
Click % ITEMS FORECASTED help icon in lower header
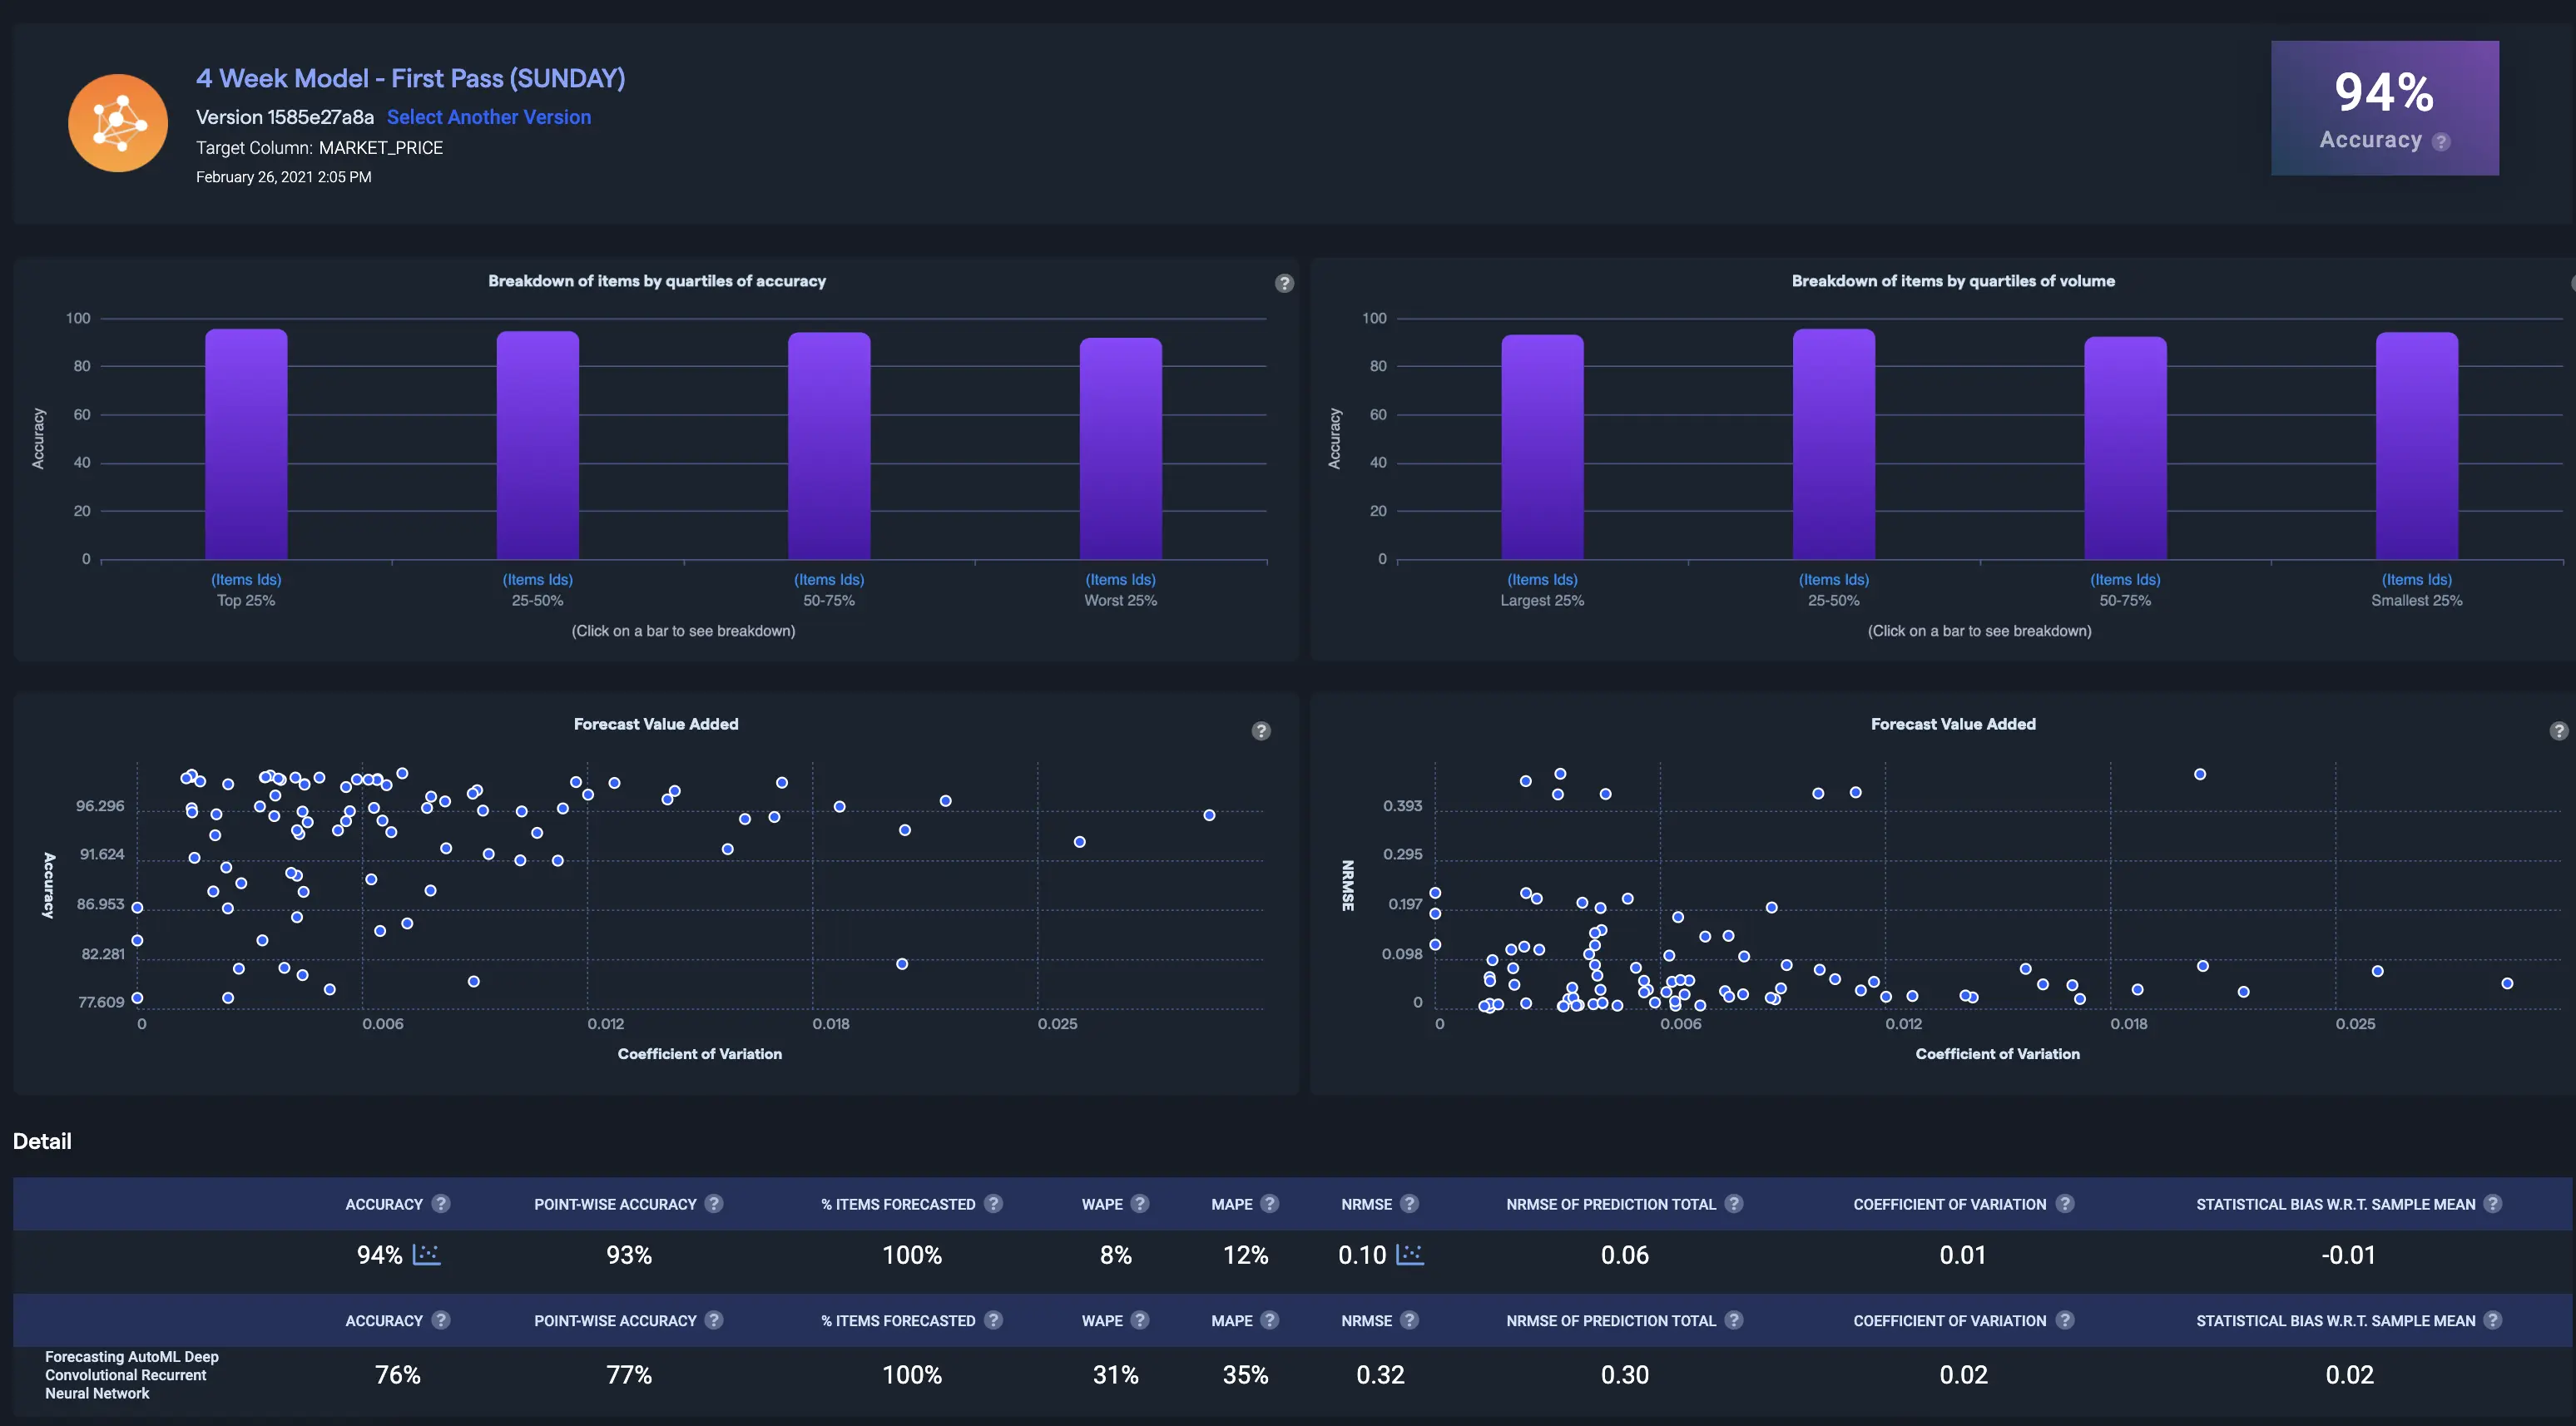[993, 1320]
